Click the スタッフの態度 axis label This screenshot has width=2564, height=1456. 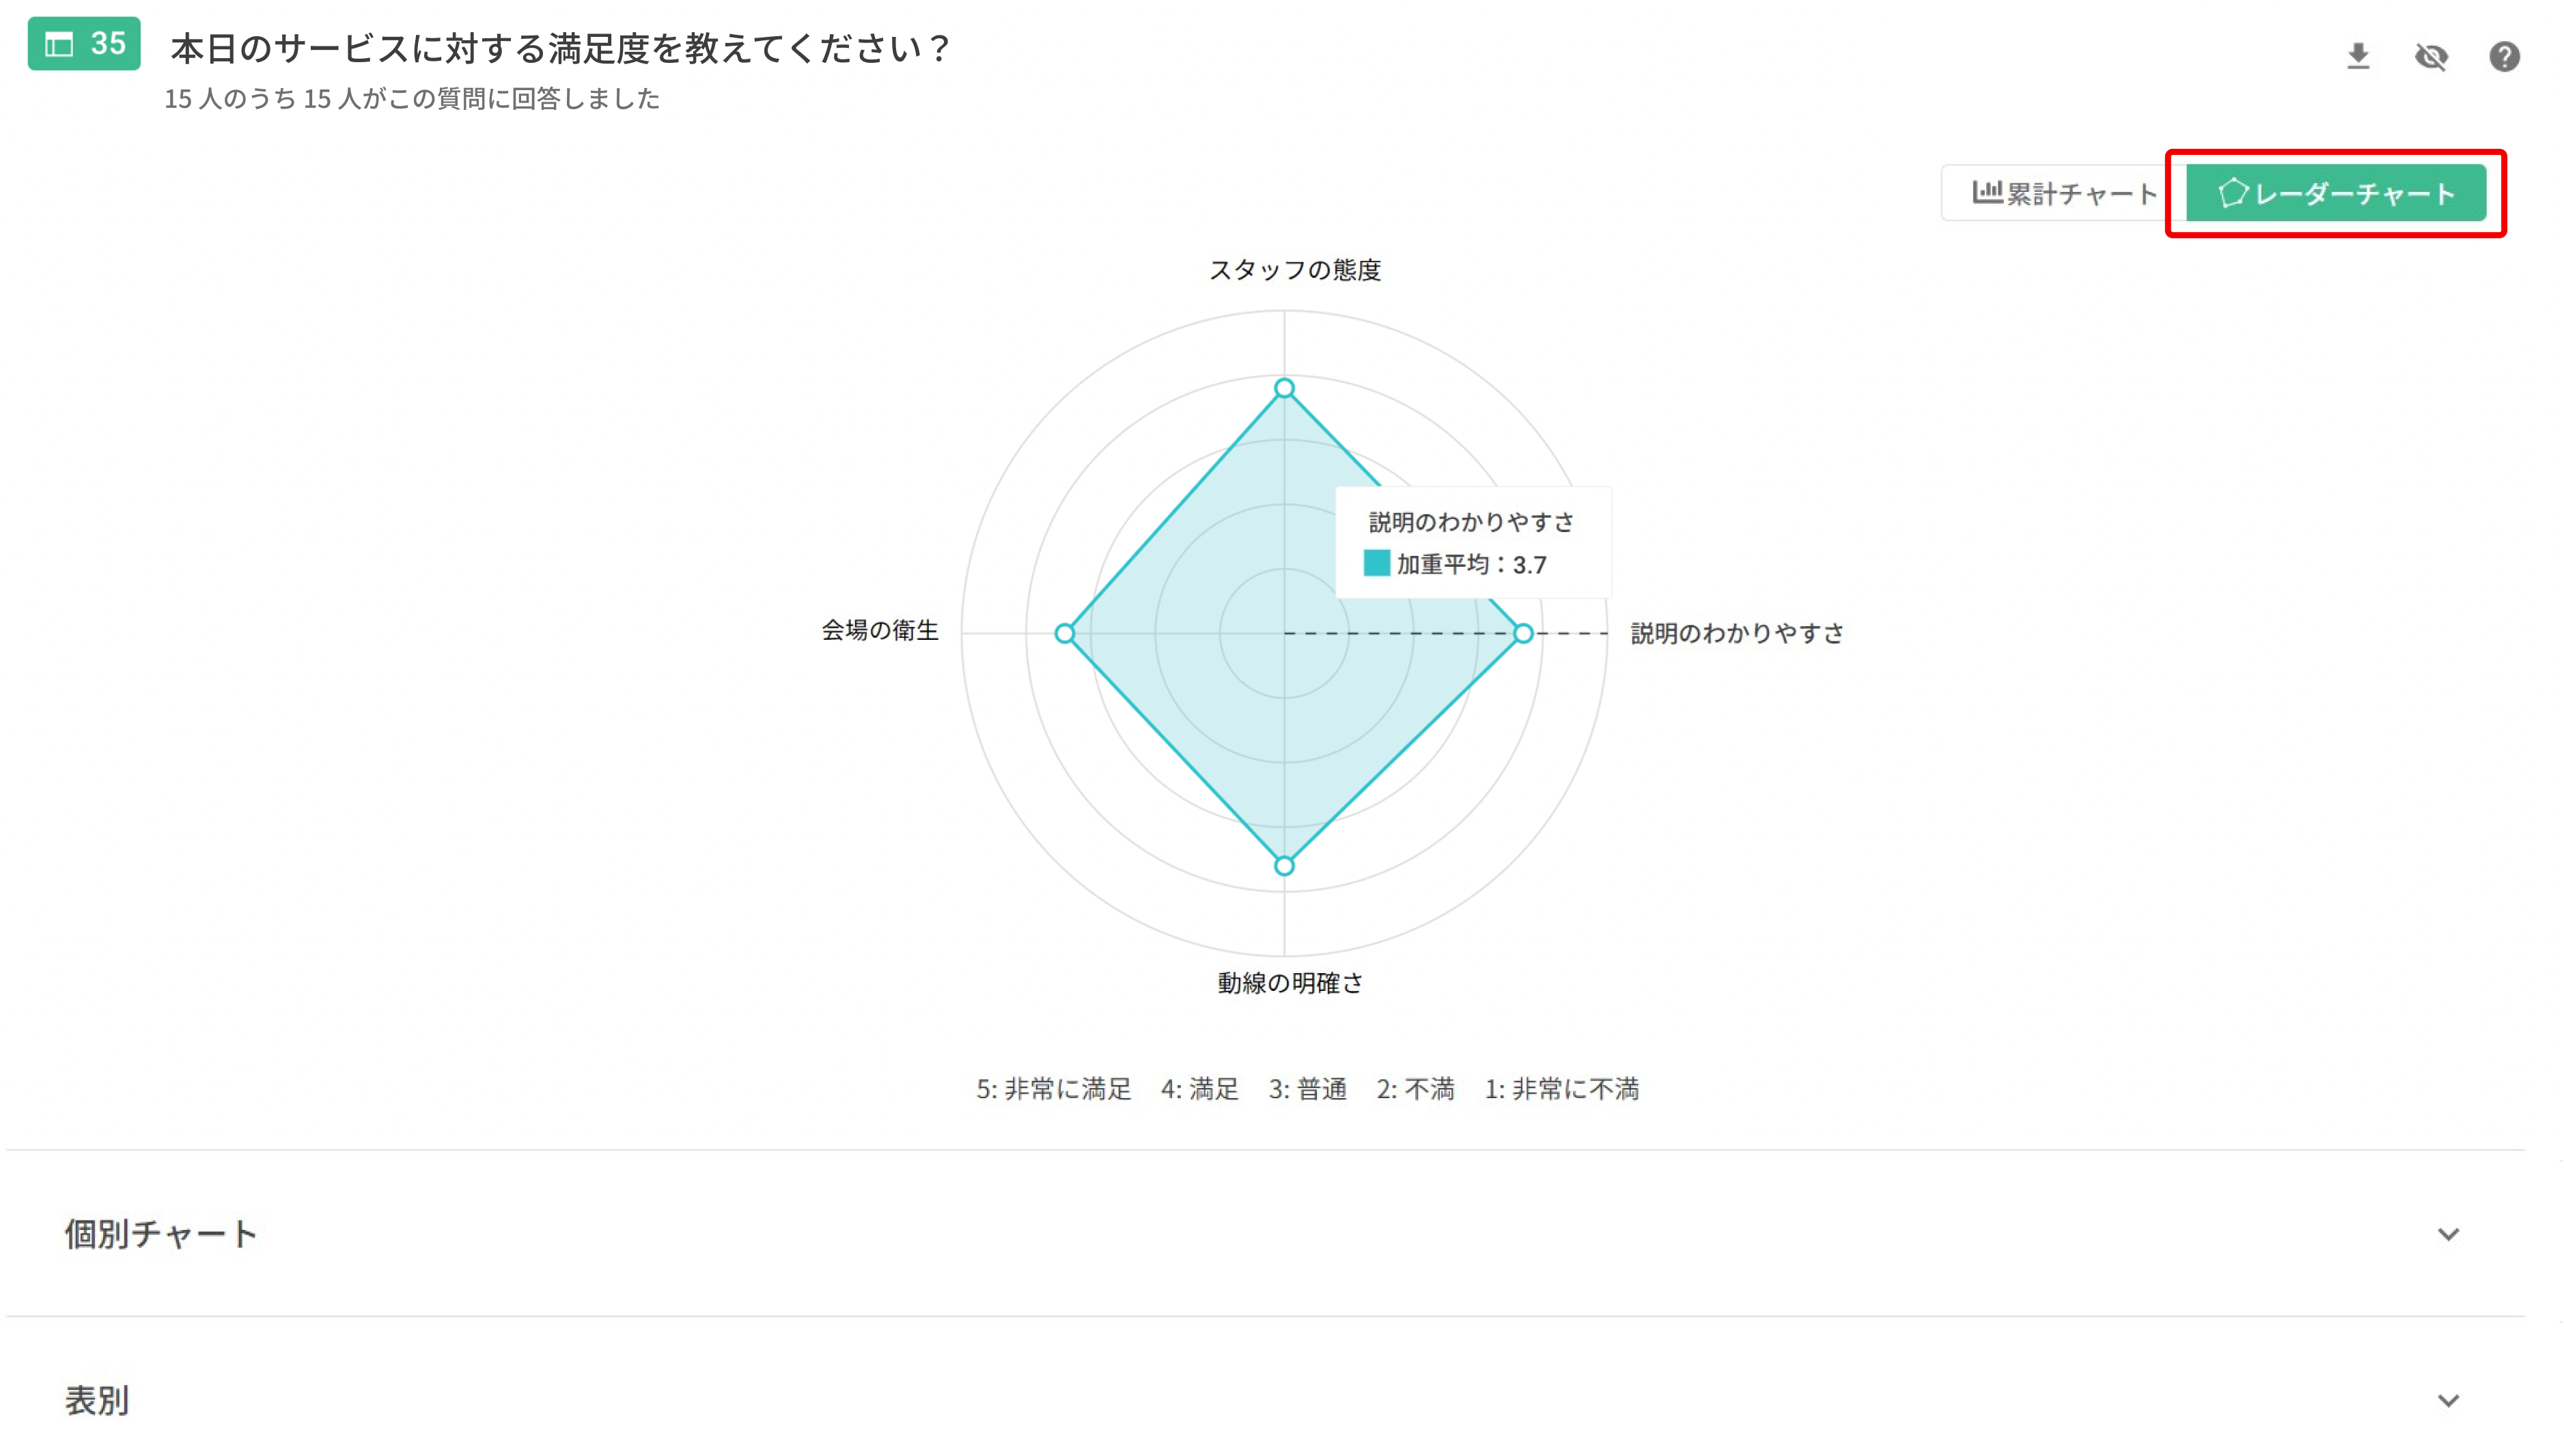coord(1294,270)
